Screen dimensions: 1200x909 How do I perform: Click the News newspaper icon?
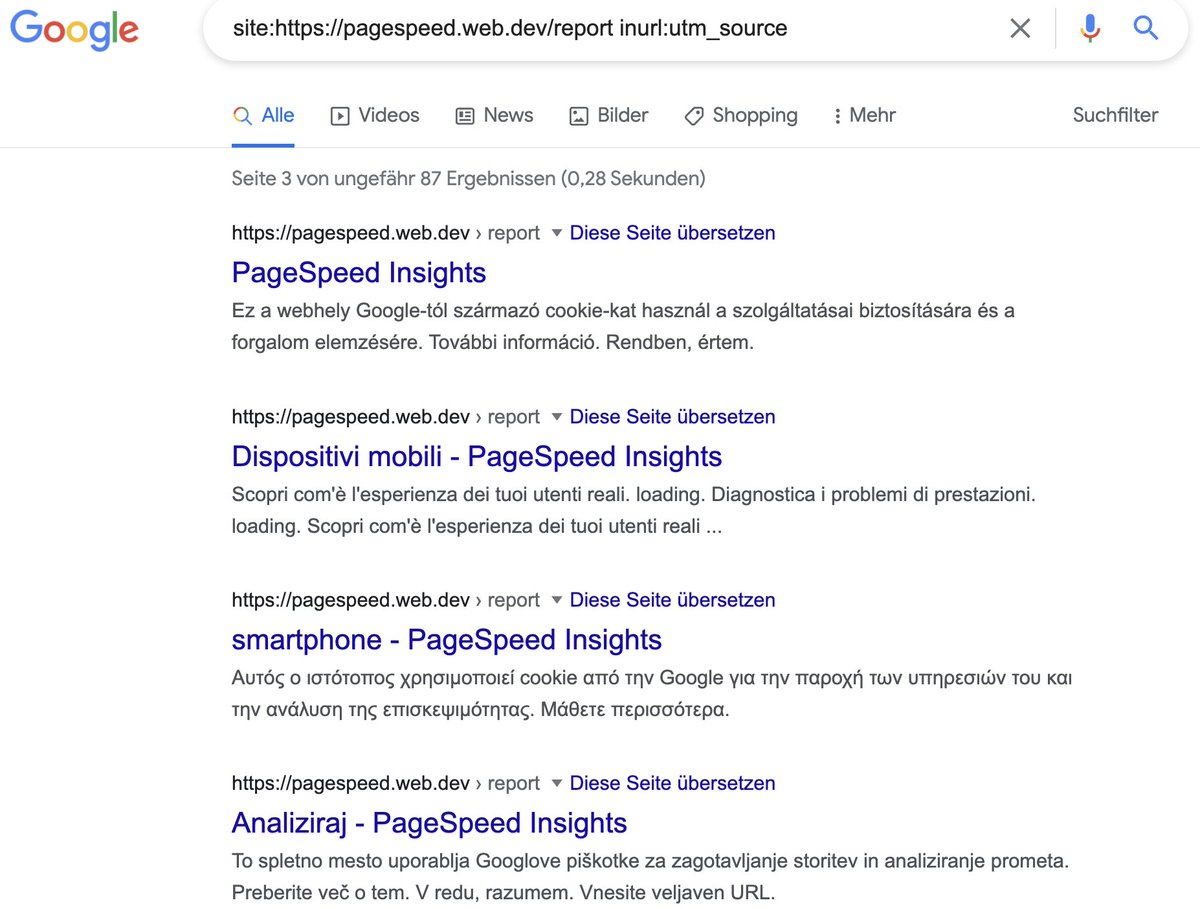465,116
